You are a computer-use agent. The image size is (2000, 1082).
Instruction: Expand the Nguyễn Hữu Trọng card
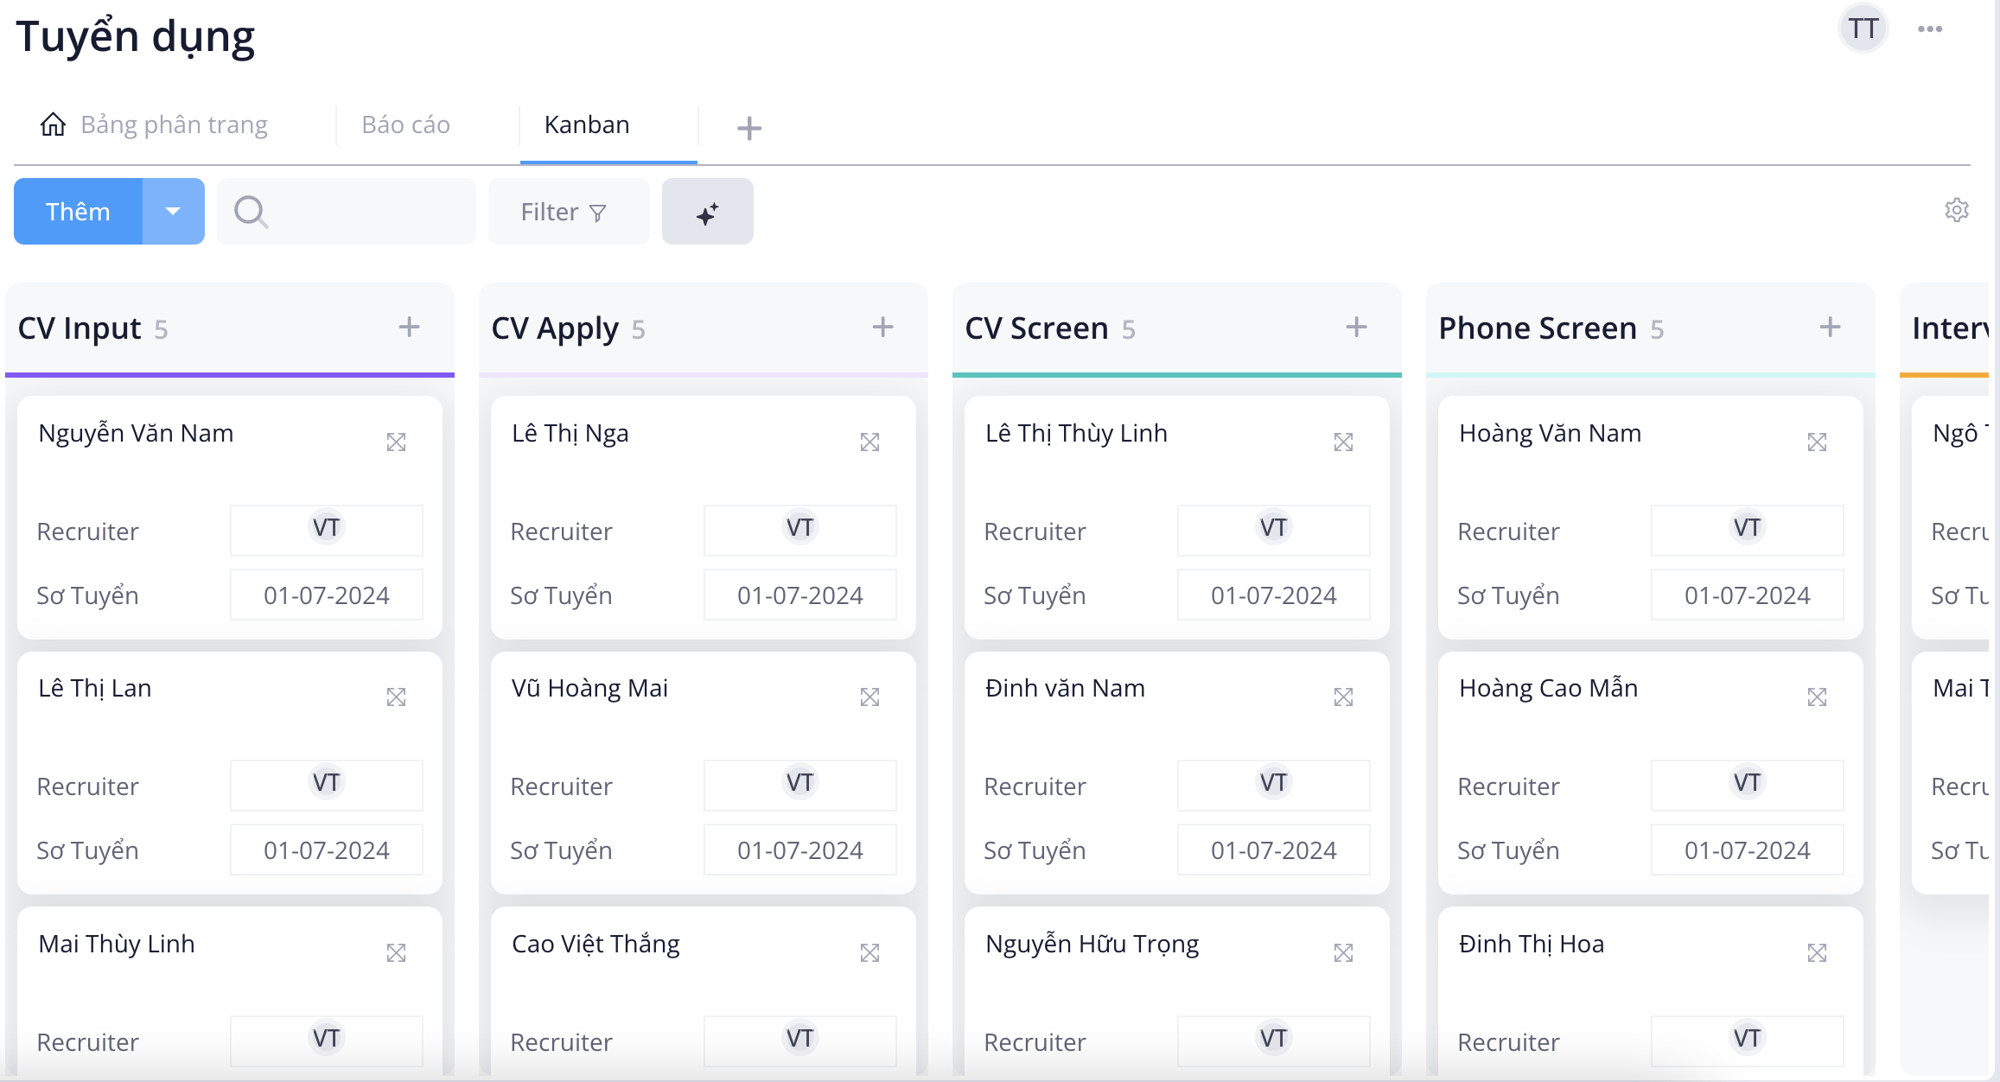click(1343, 953)
